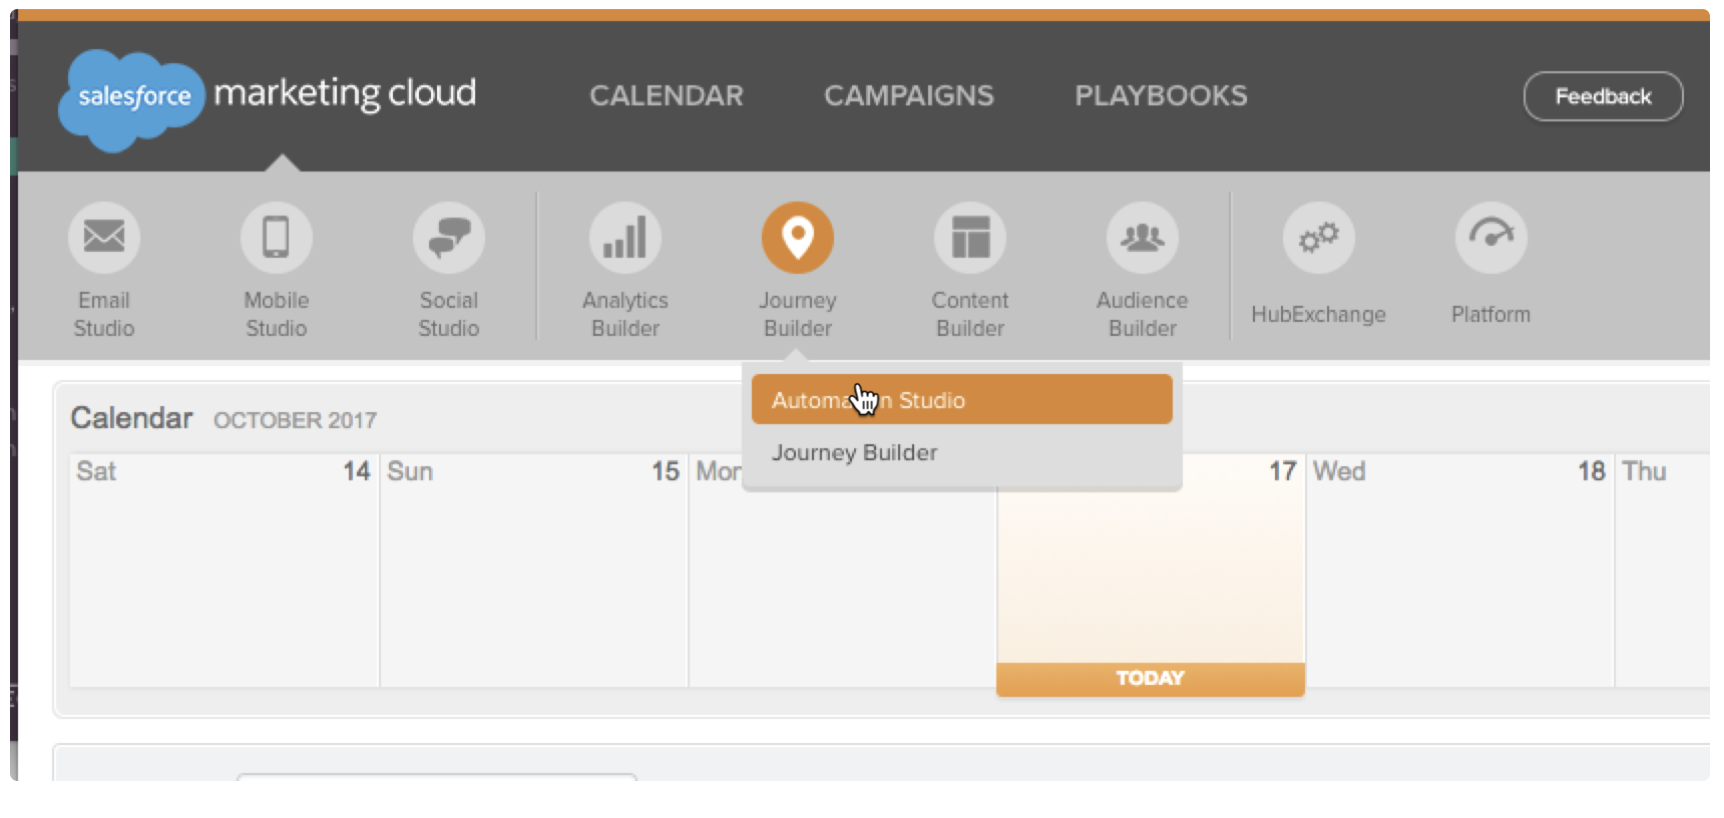Viewport: 1724px width, 818px height.
Task: Select Automation Studio from the dropdown
Action: [x=961, y=400]
